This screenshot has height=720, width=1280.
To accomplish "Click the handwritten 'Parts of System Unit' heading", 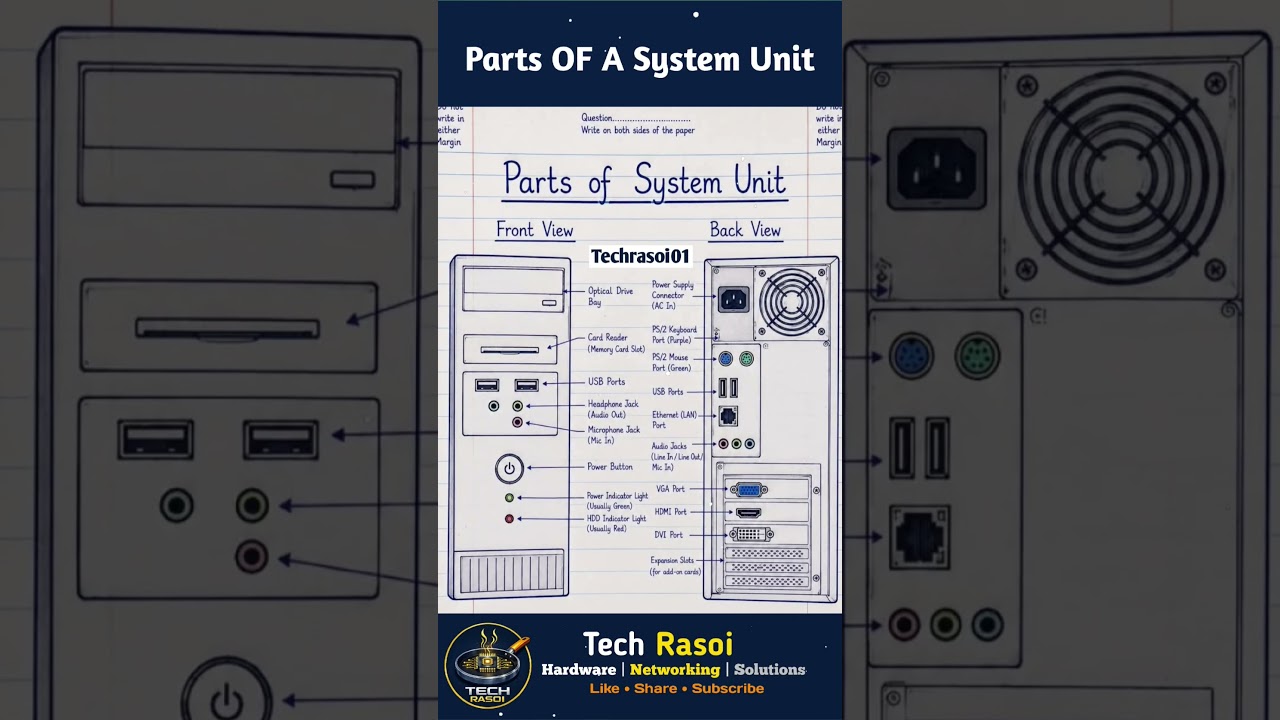I will click(645, 181).
